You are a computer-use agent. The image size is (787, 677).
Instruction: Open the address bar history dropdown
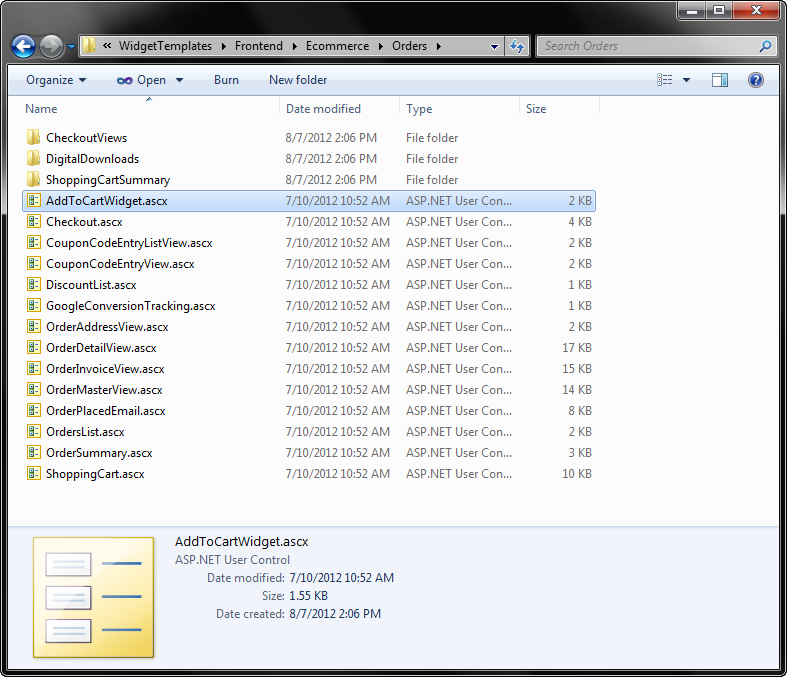click(494, 46)
